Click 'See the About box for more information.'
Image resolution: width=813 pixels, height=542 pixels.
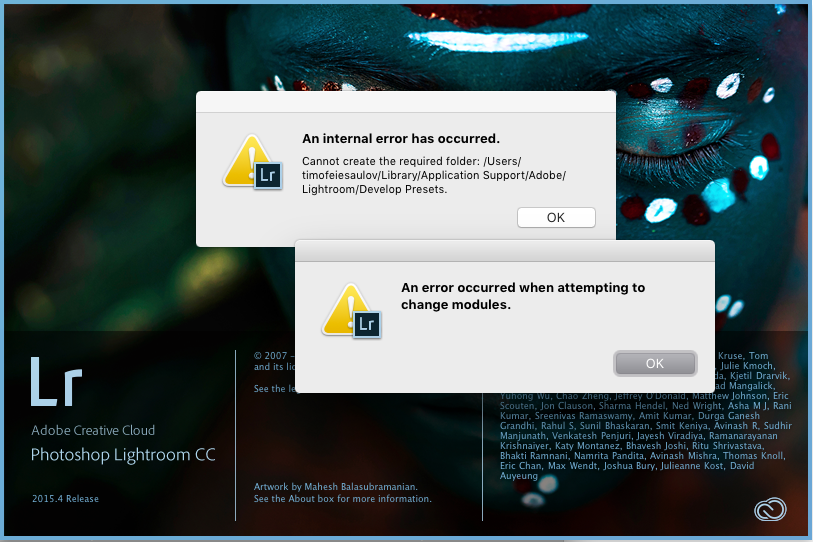click(x=342, y=498)
